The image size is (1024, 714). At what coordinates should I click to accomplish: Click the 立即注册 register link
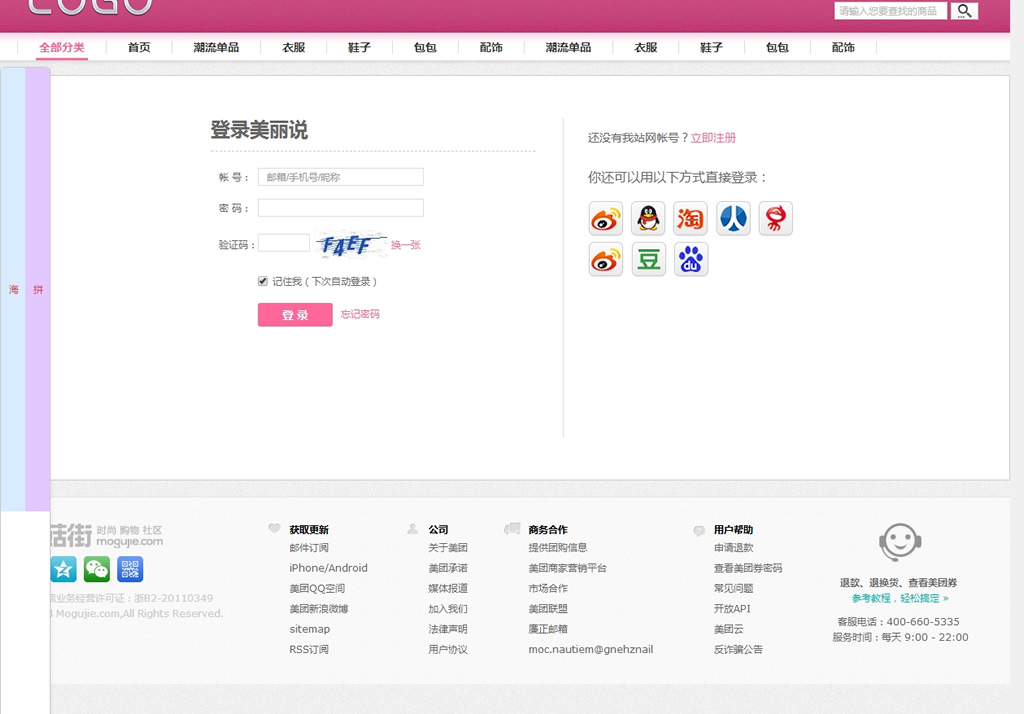(x=713, y=138)
